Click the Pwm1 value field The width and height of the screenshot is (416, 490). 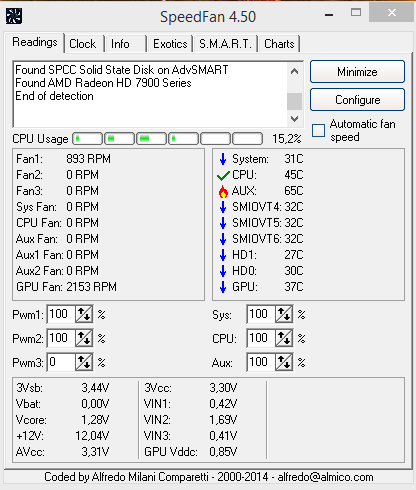click(61, 314)
